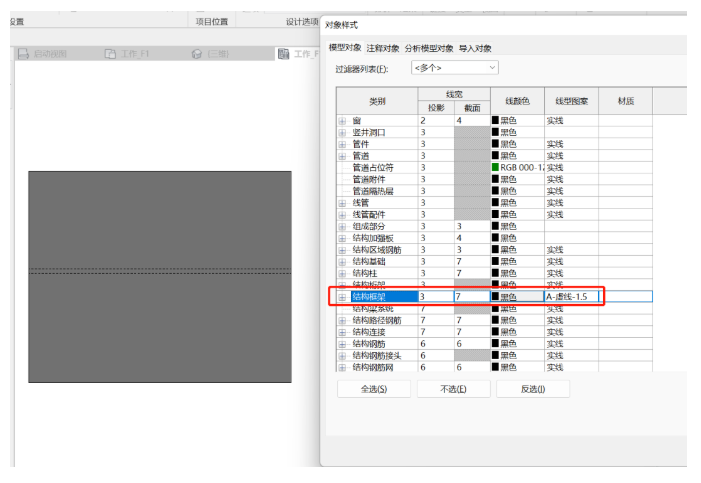Click the 投影 value 2 for 窗

click(x=436, y=121)
